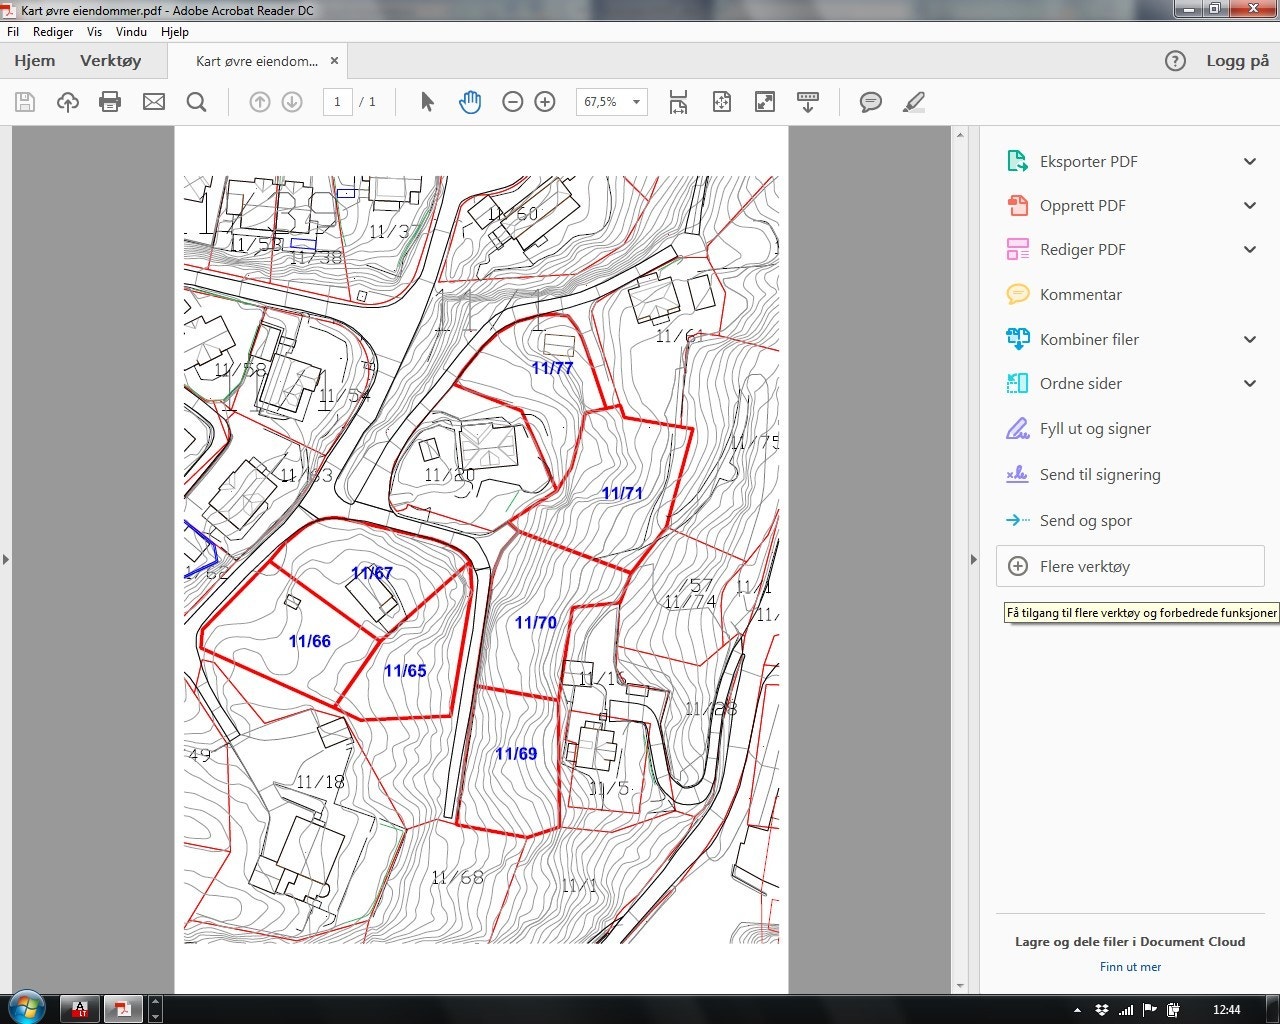This screenshot has height=1024, width=1280.
Task: Open the Windows Start menu
Action: point(26,1007)
